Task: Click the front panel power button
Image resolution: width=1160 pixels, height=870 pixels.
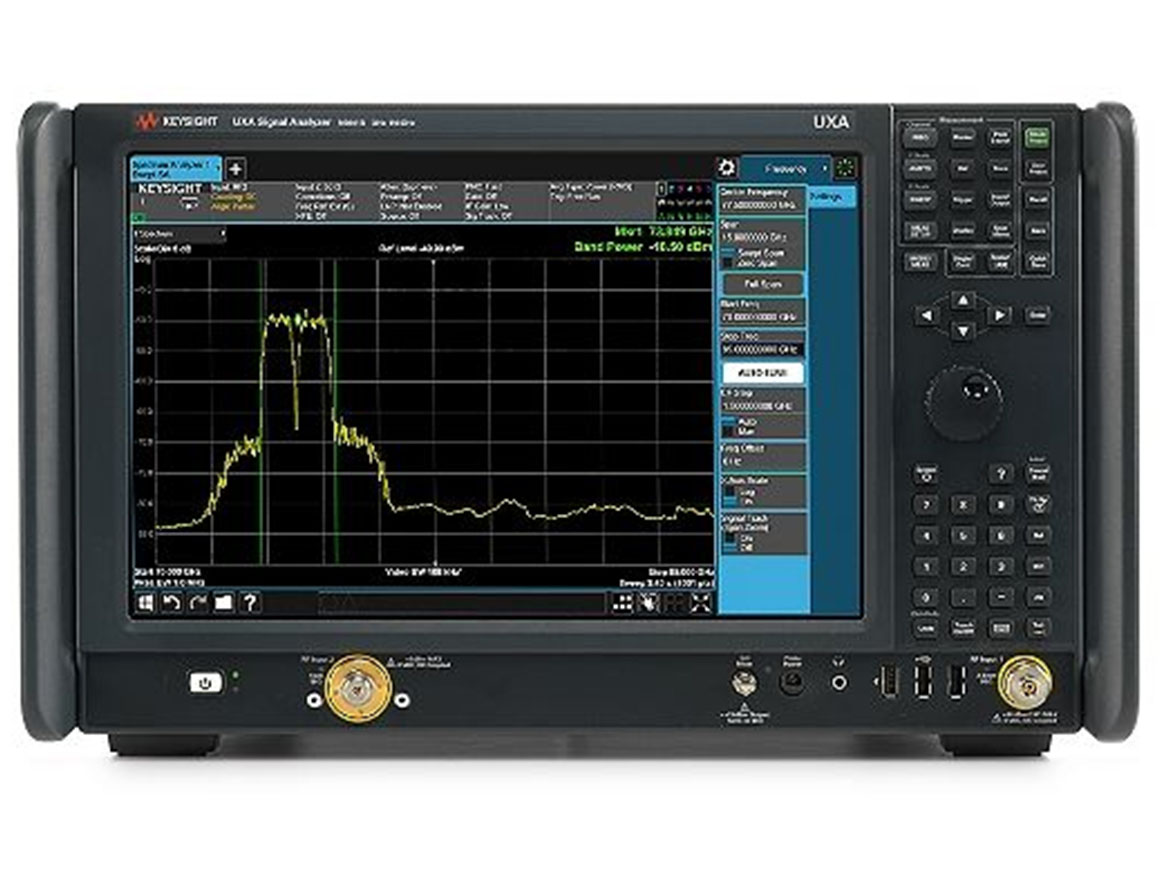Action: 205,683
